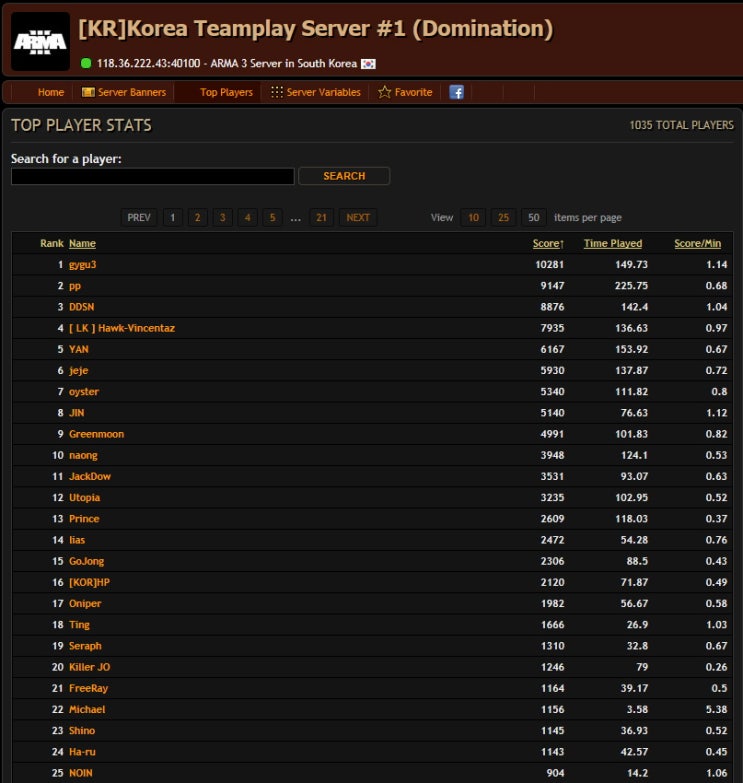Click the NEXT pagination button
Image resolution: width=743 pixels, height=783 pixels.
pyautogui.click(x=358, y=218)
